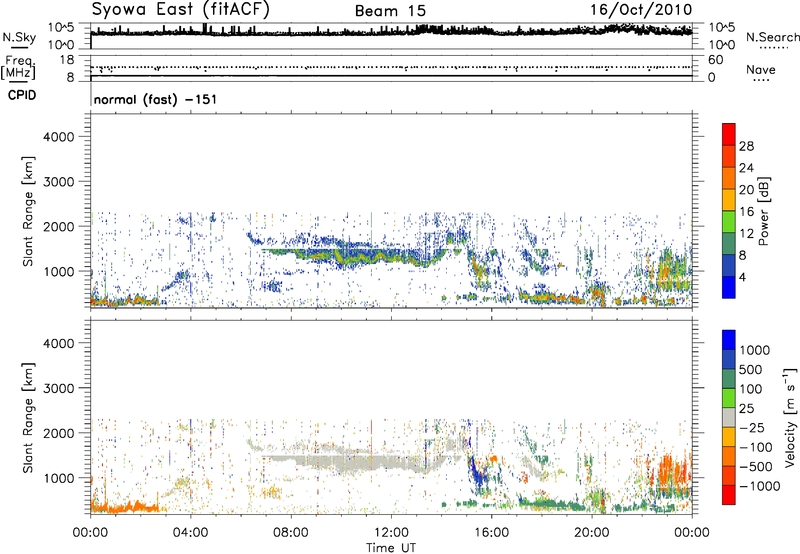The image size is (800, 554).
Task: Click the green-yellow scatter band in power plot
Action: 357,256
